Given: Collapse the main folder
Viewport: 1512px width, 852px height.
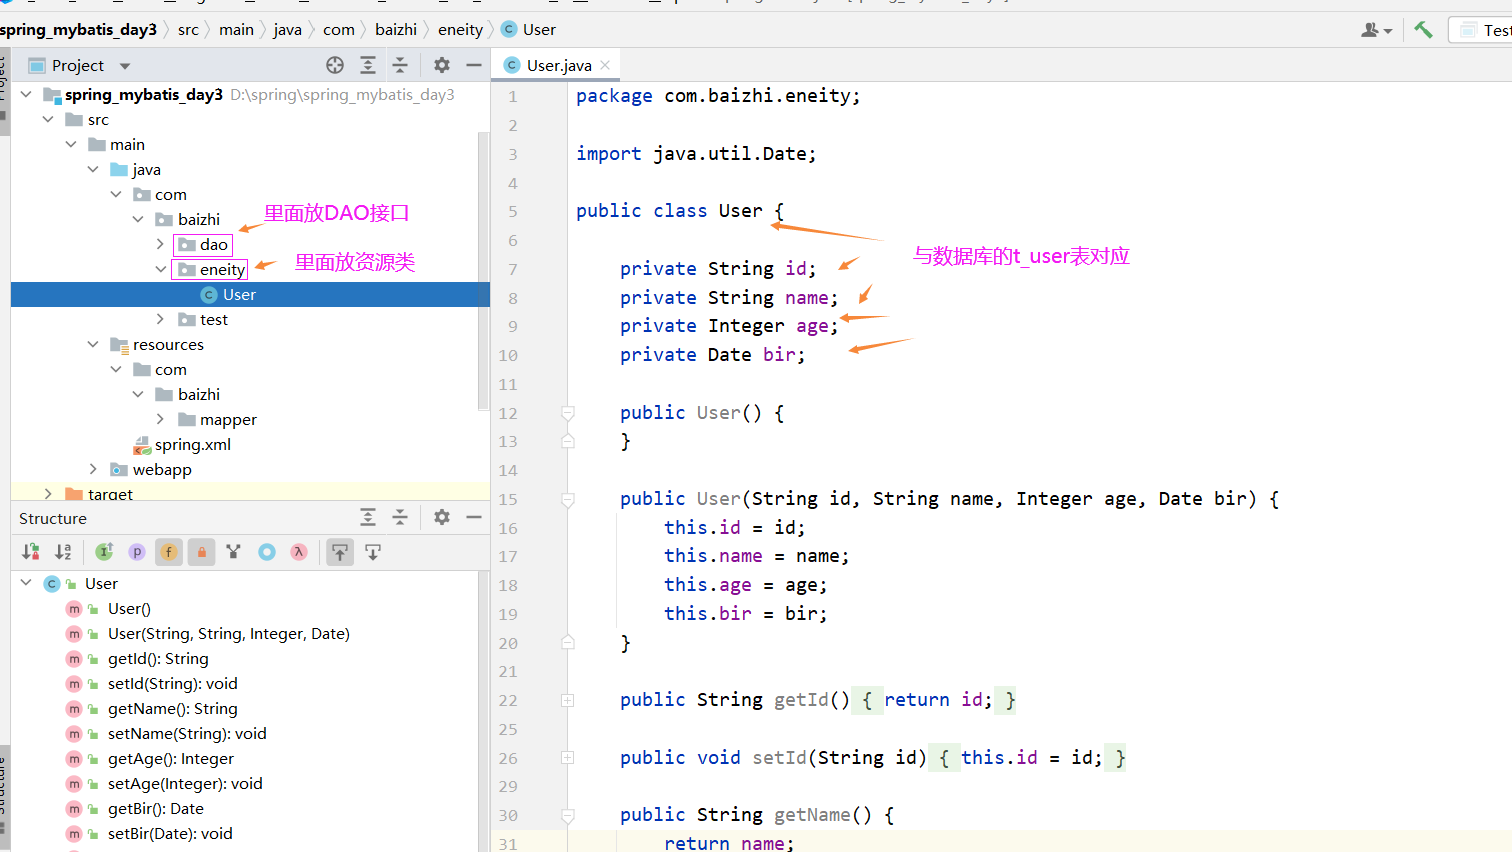Looking at the screenshot, I should pos(71,144).
